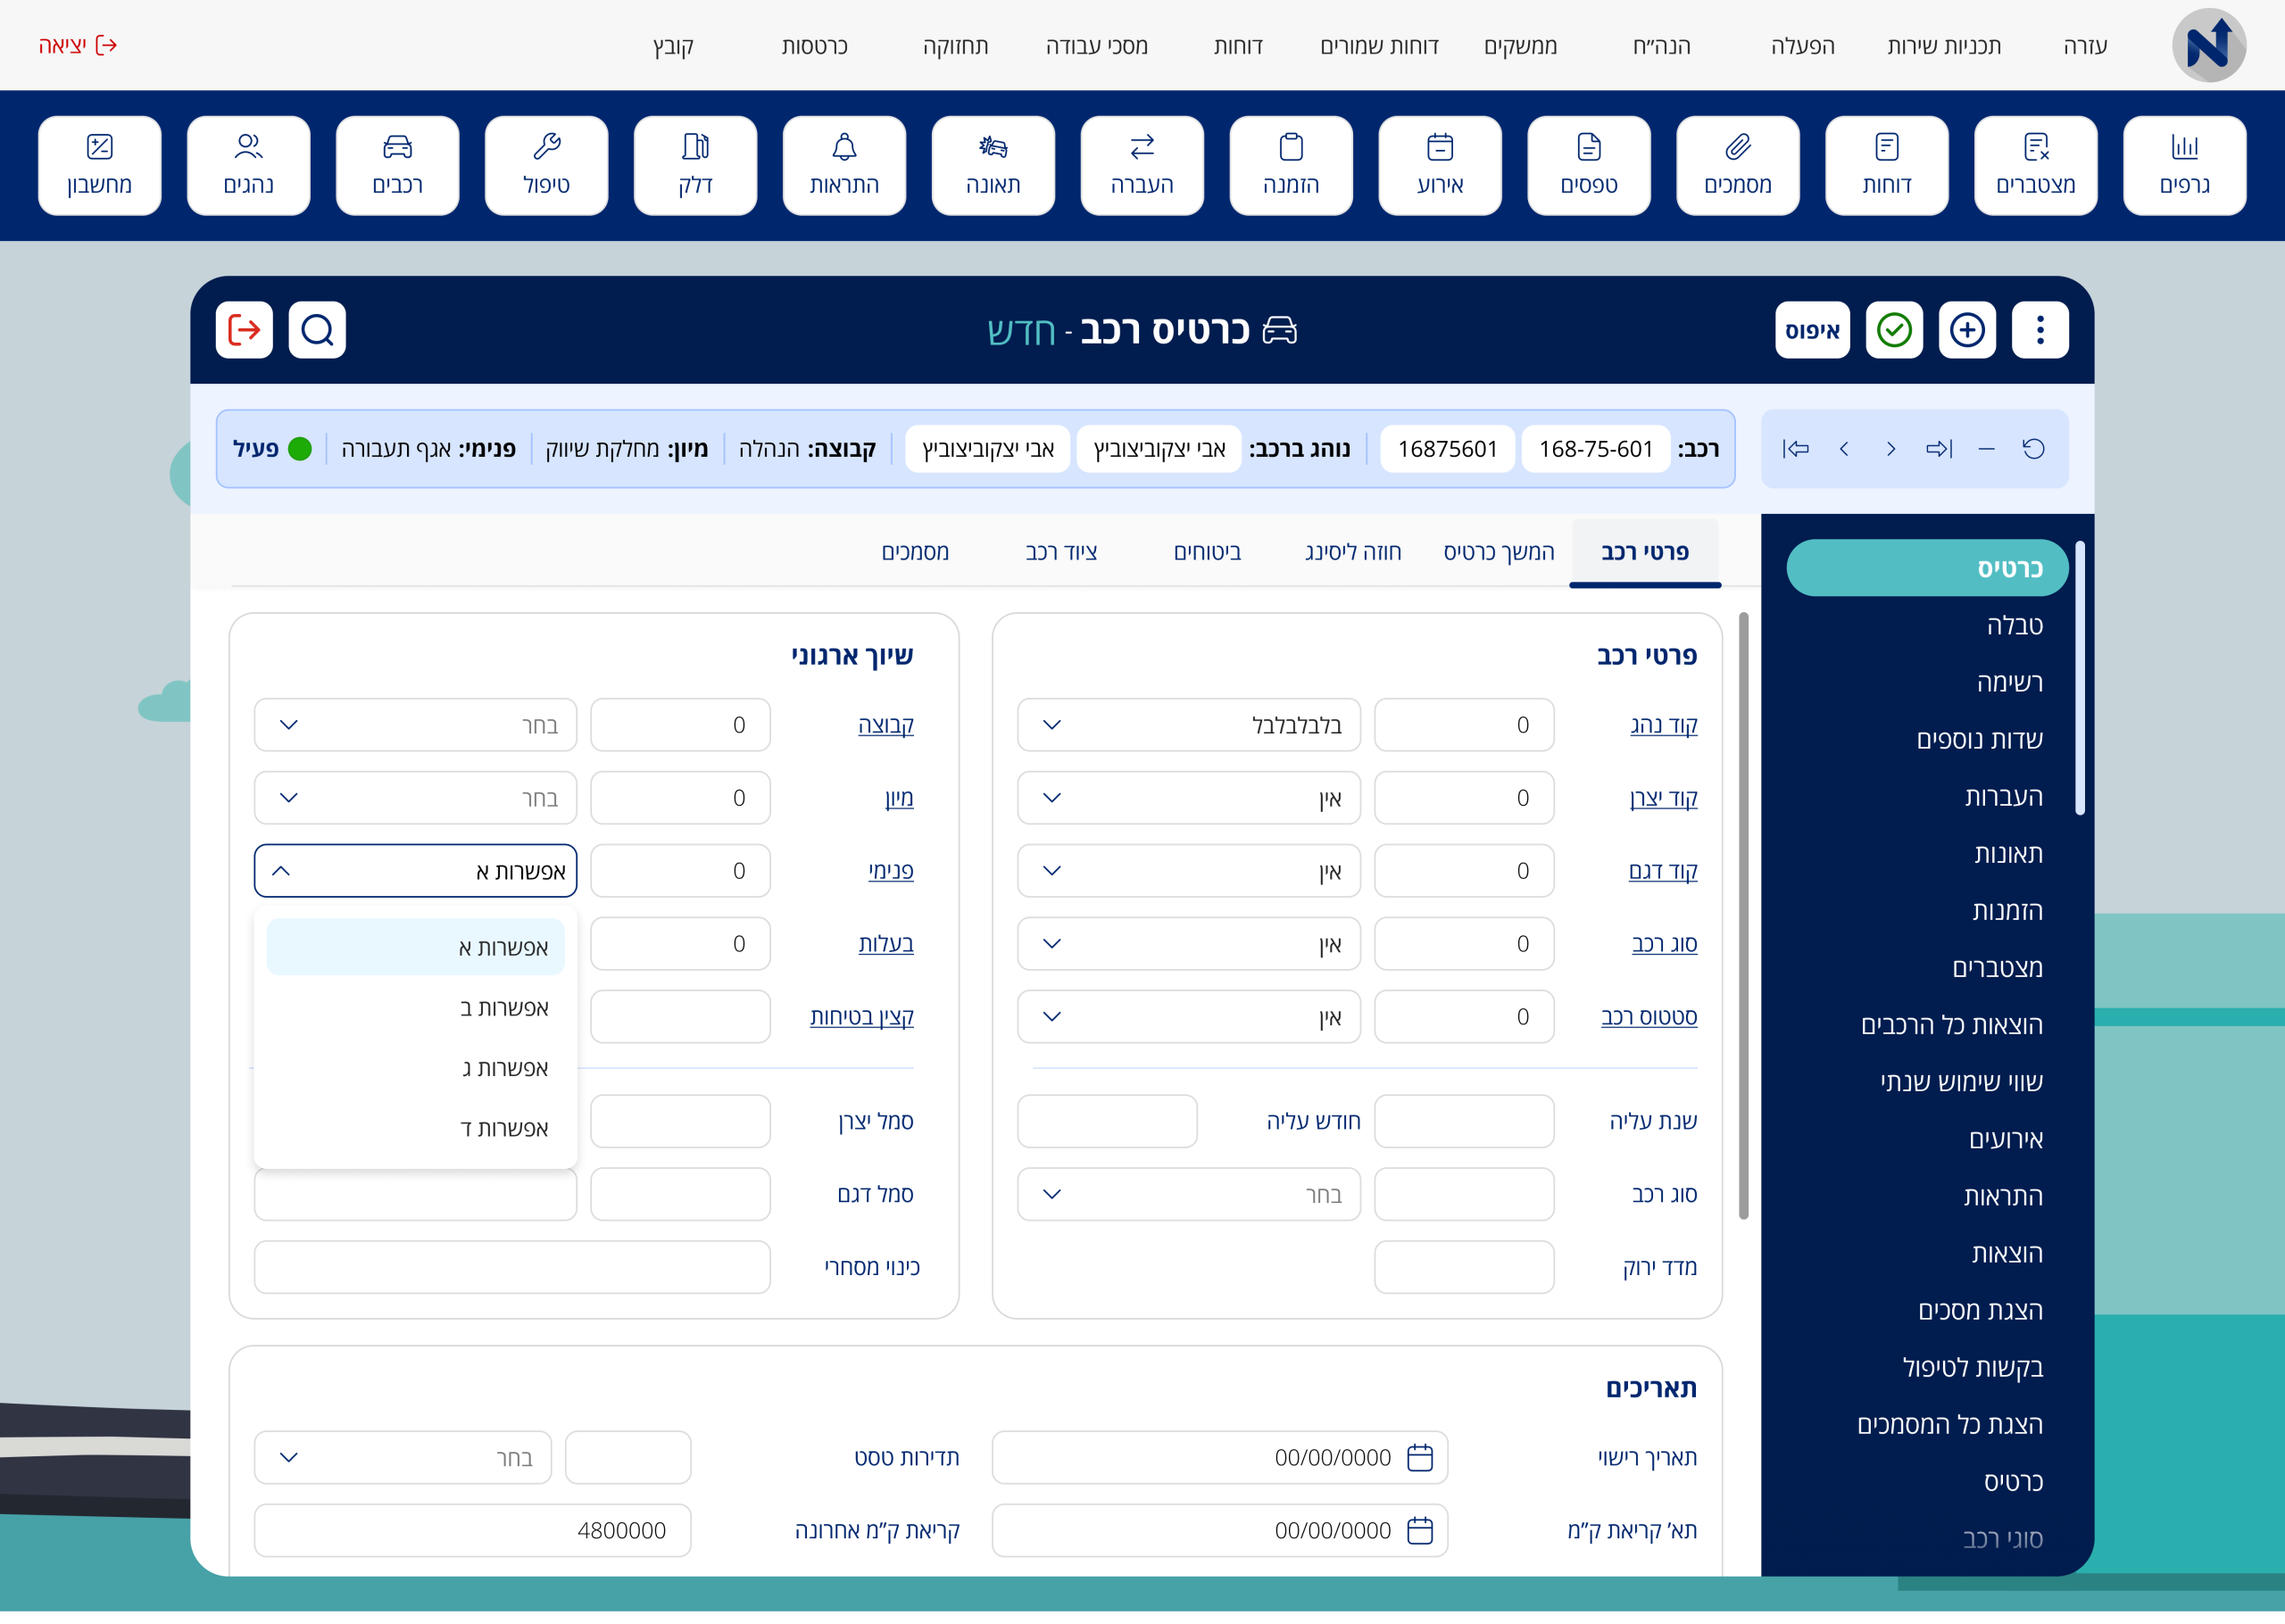The width and height of the screenshot is (2285, 1624).
Task: Open the דוחות top menu item
Action: tap(1238, 46)
